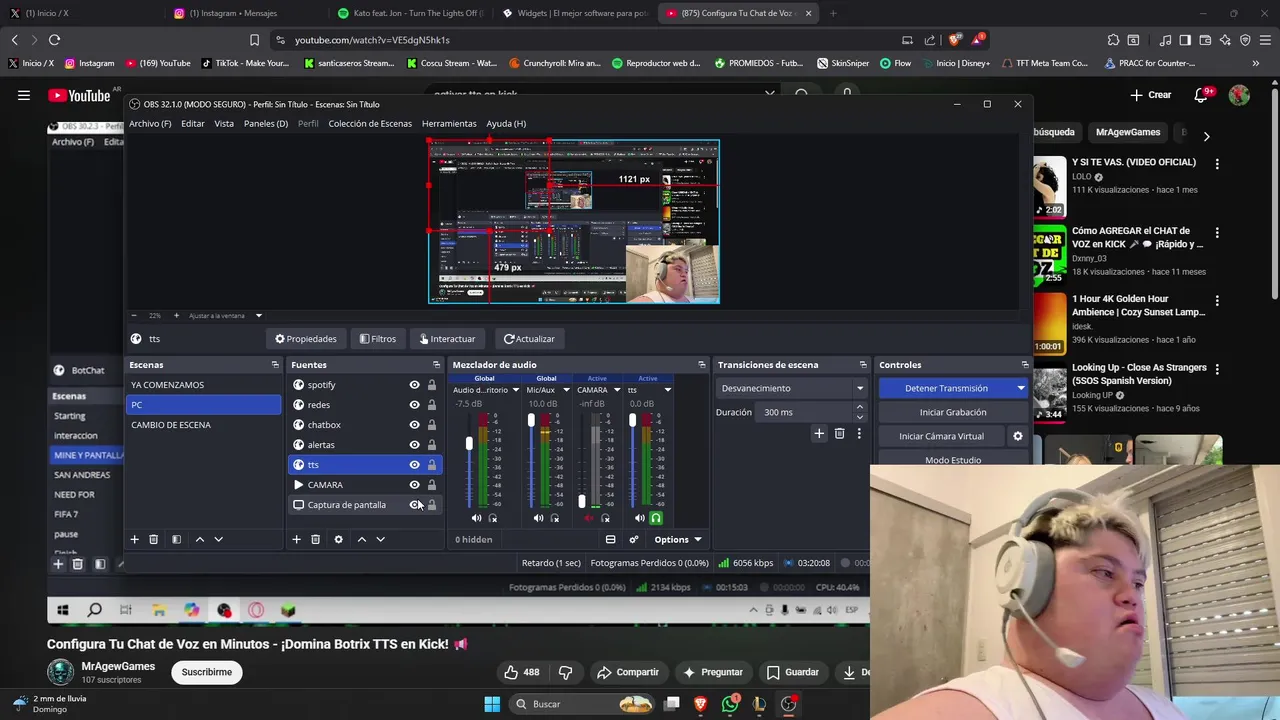1280x720 pixels.
Task: Open Mic/Aux source dropdown arrow
Action: point(566,390)
